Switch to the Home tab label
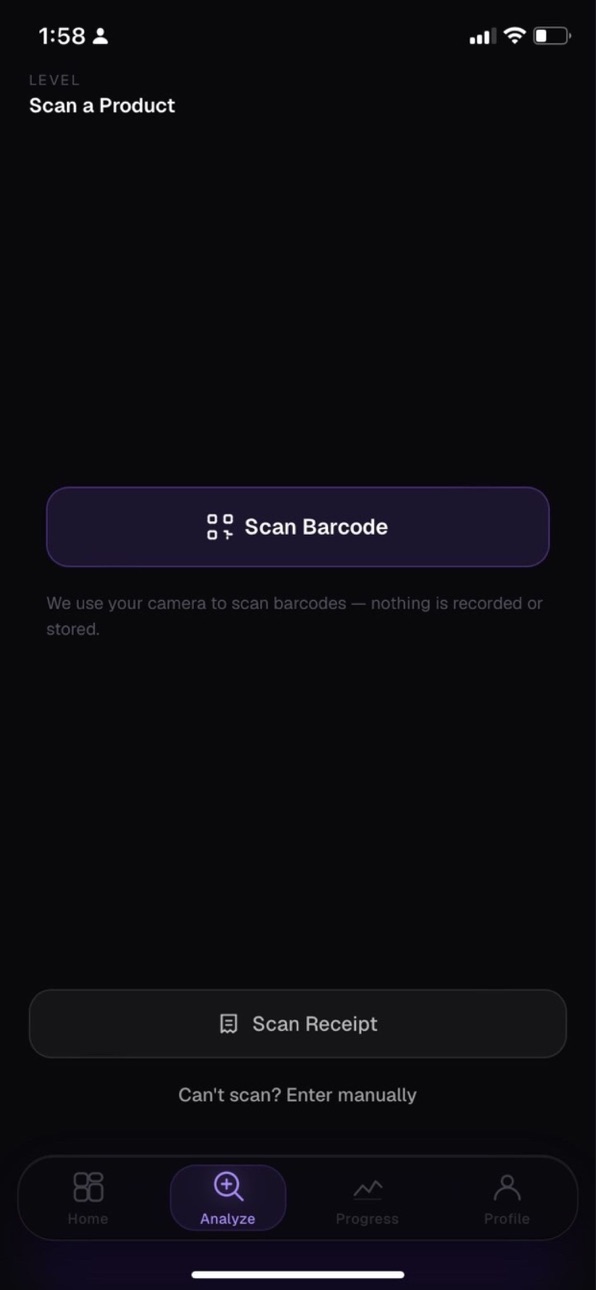Image resolution: width=596 pixels, height=1290 pixels. pos(88,1219)
